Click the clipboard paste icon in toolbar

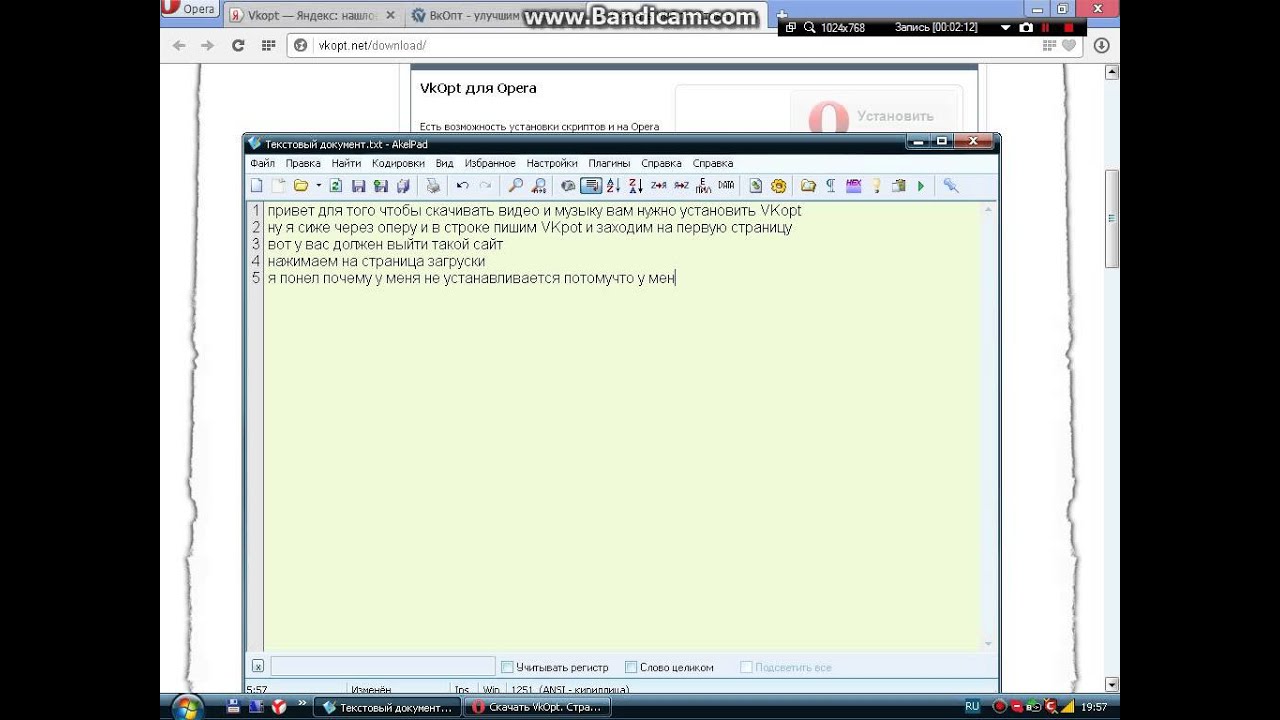898,185
